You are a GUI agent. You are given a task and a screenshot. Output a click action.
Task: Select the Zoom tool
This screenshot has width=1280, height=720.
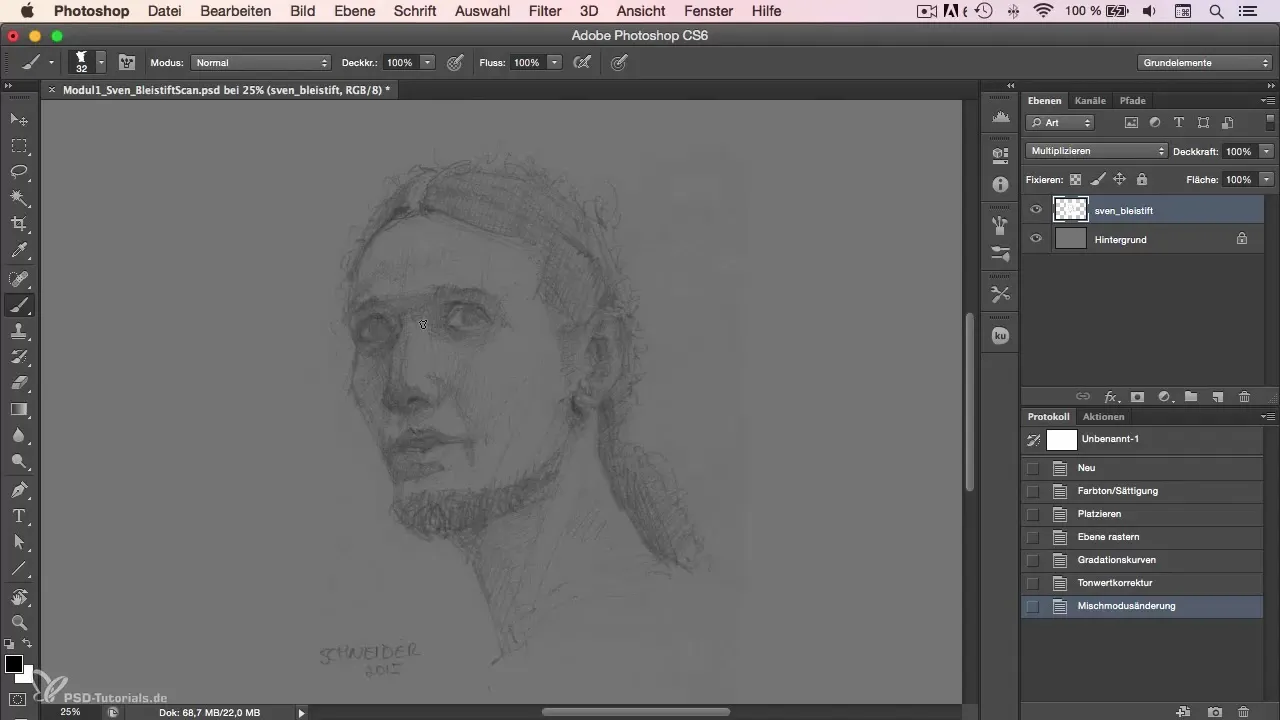(x=19, y=623)
